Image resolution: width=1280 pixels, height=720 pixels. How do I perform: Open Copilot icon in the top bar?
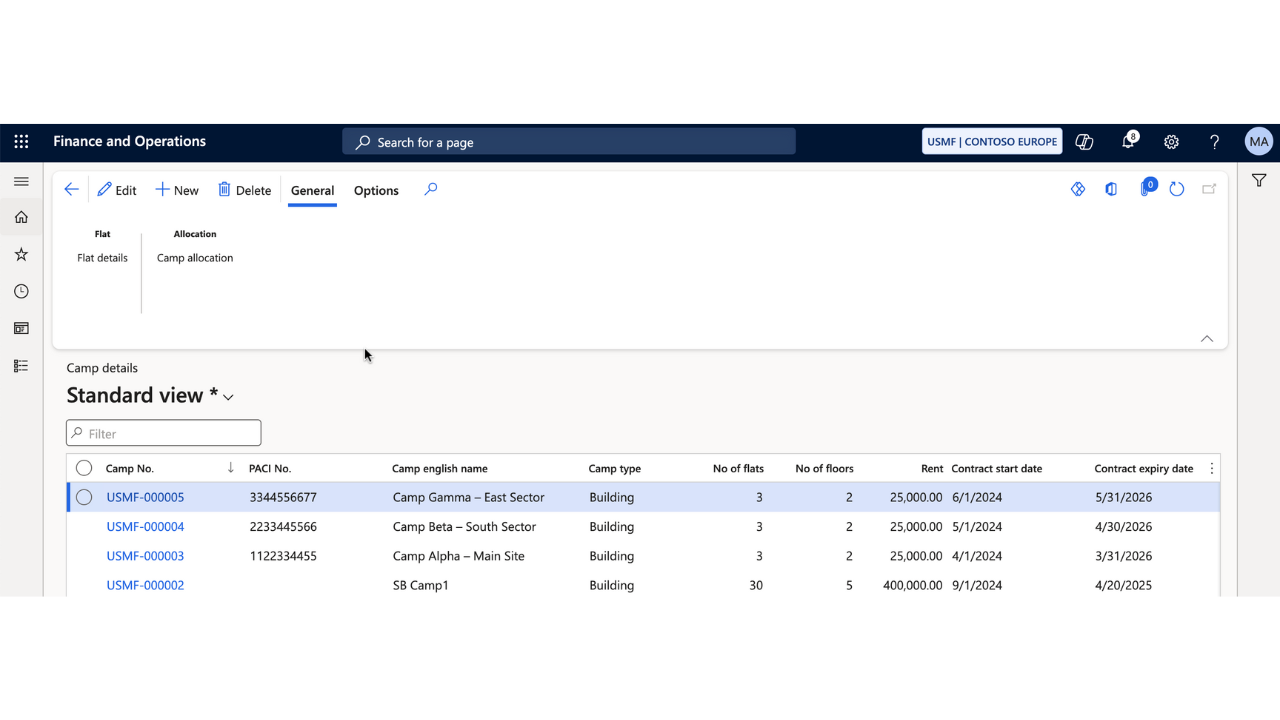coord(1084,142)
